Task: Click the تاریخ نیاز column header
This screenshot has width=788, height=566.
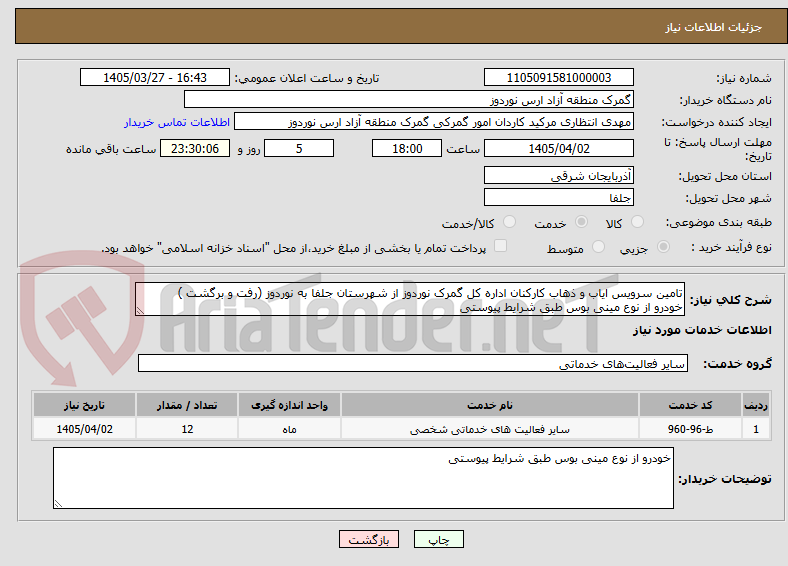Action: tap(84, 405)
